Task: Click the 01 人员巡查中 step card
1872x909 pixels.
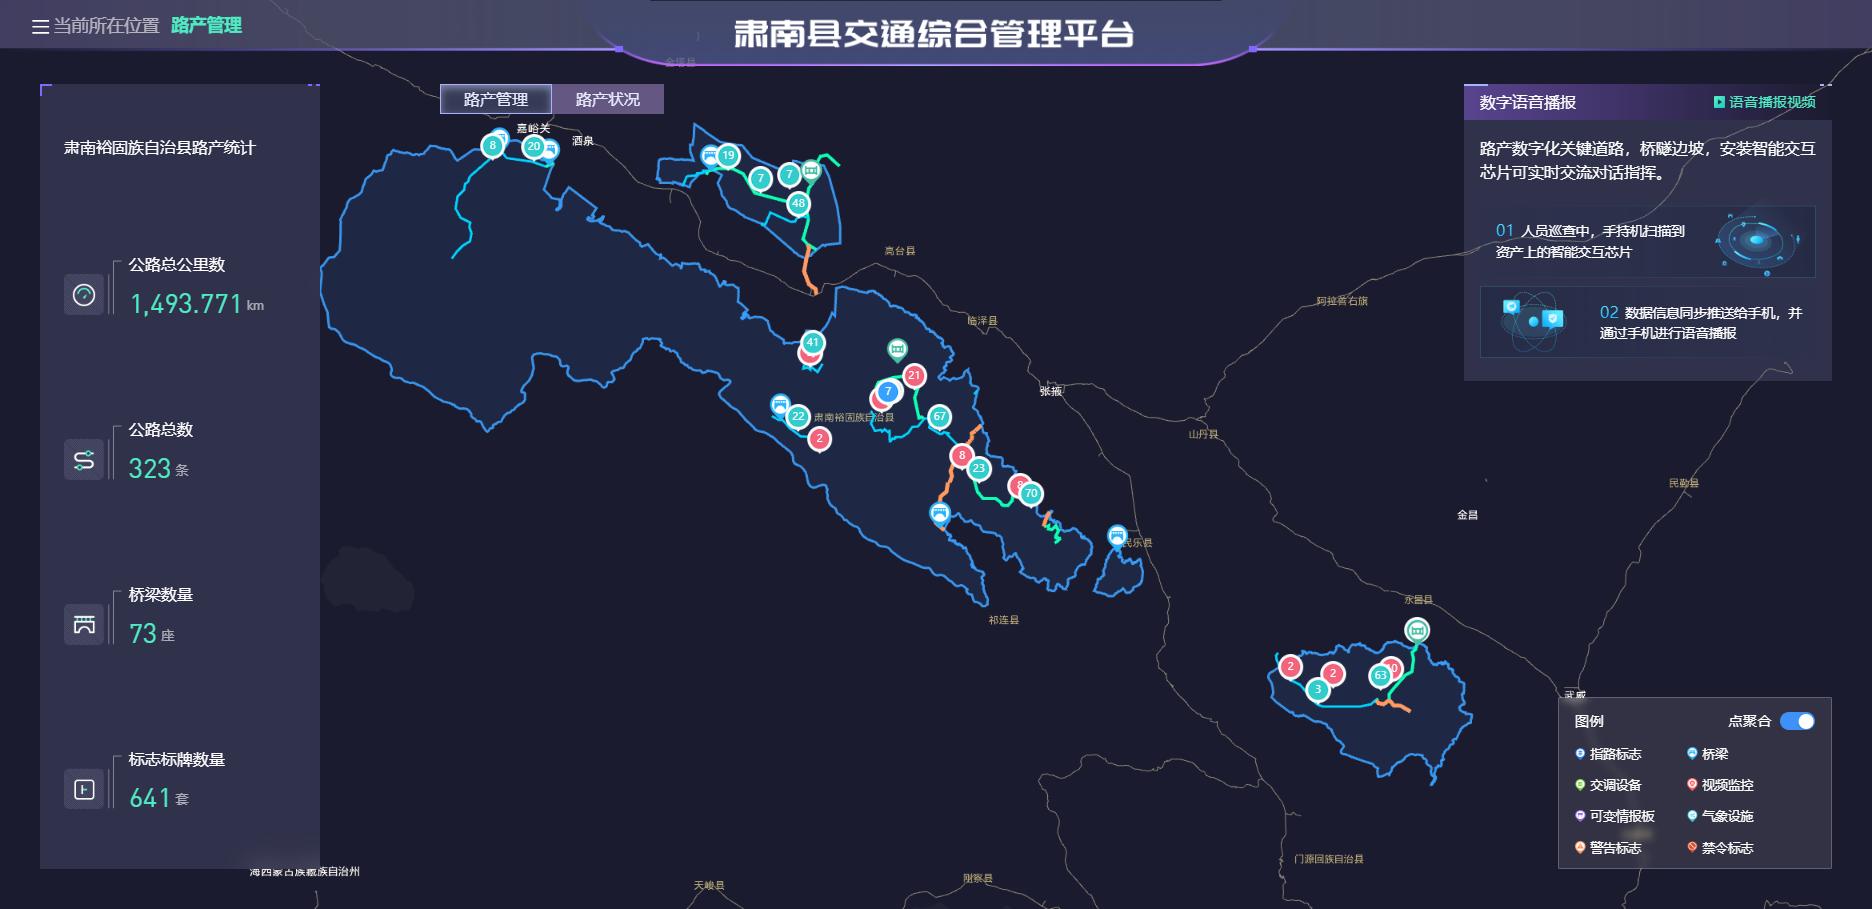Action: click(x=1647, y=242)
